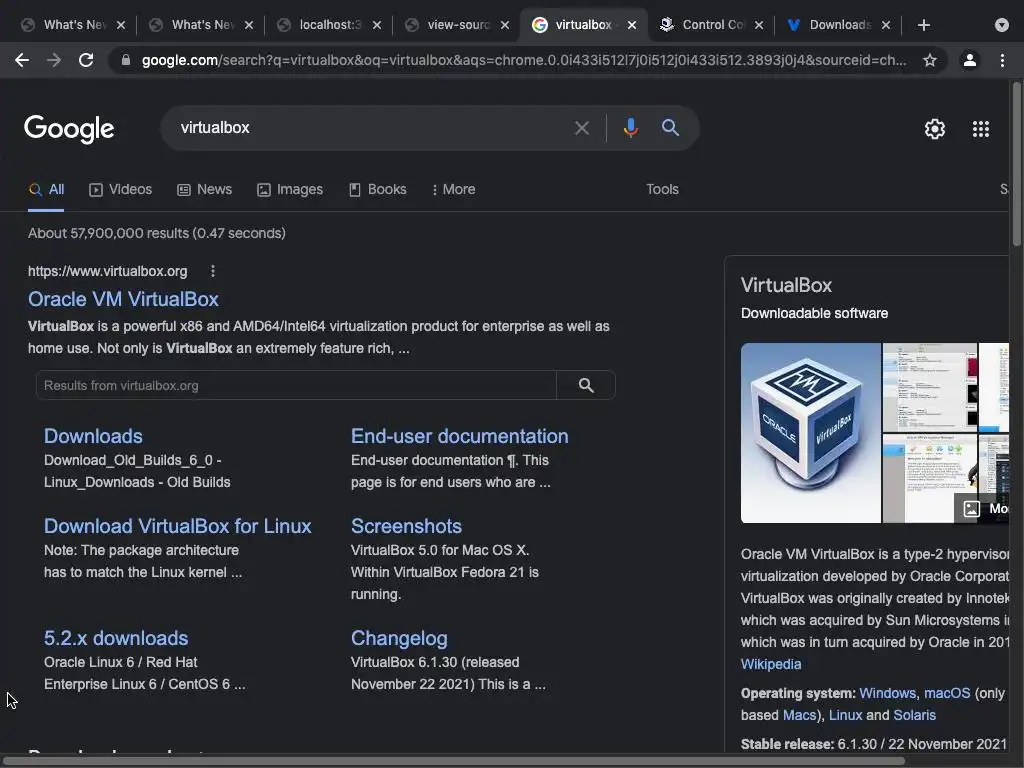Open the Chrome profile icon
This screenshot has height=768, width=1024.
pyautogui.click(x=969, y=60)
